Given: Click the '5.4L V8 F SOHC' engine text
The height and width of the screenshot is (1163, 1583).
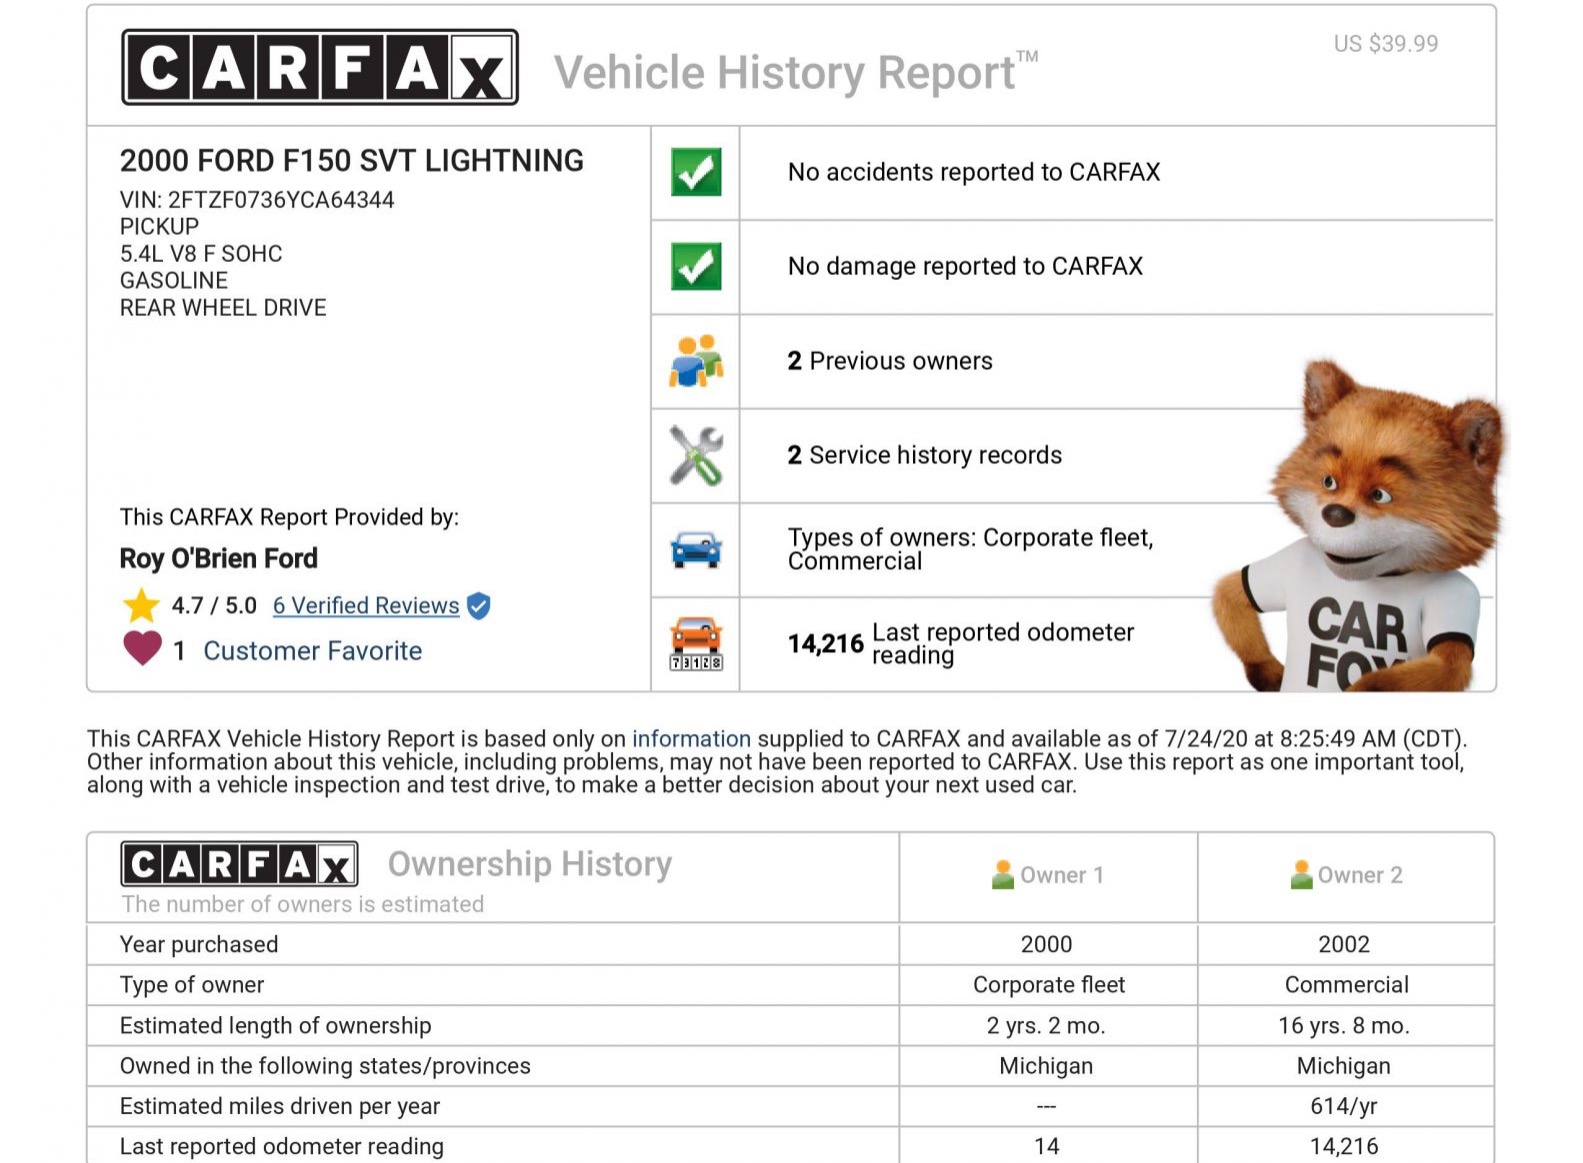Looking at the screenshot, I should tap(201, 254).
